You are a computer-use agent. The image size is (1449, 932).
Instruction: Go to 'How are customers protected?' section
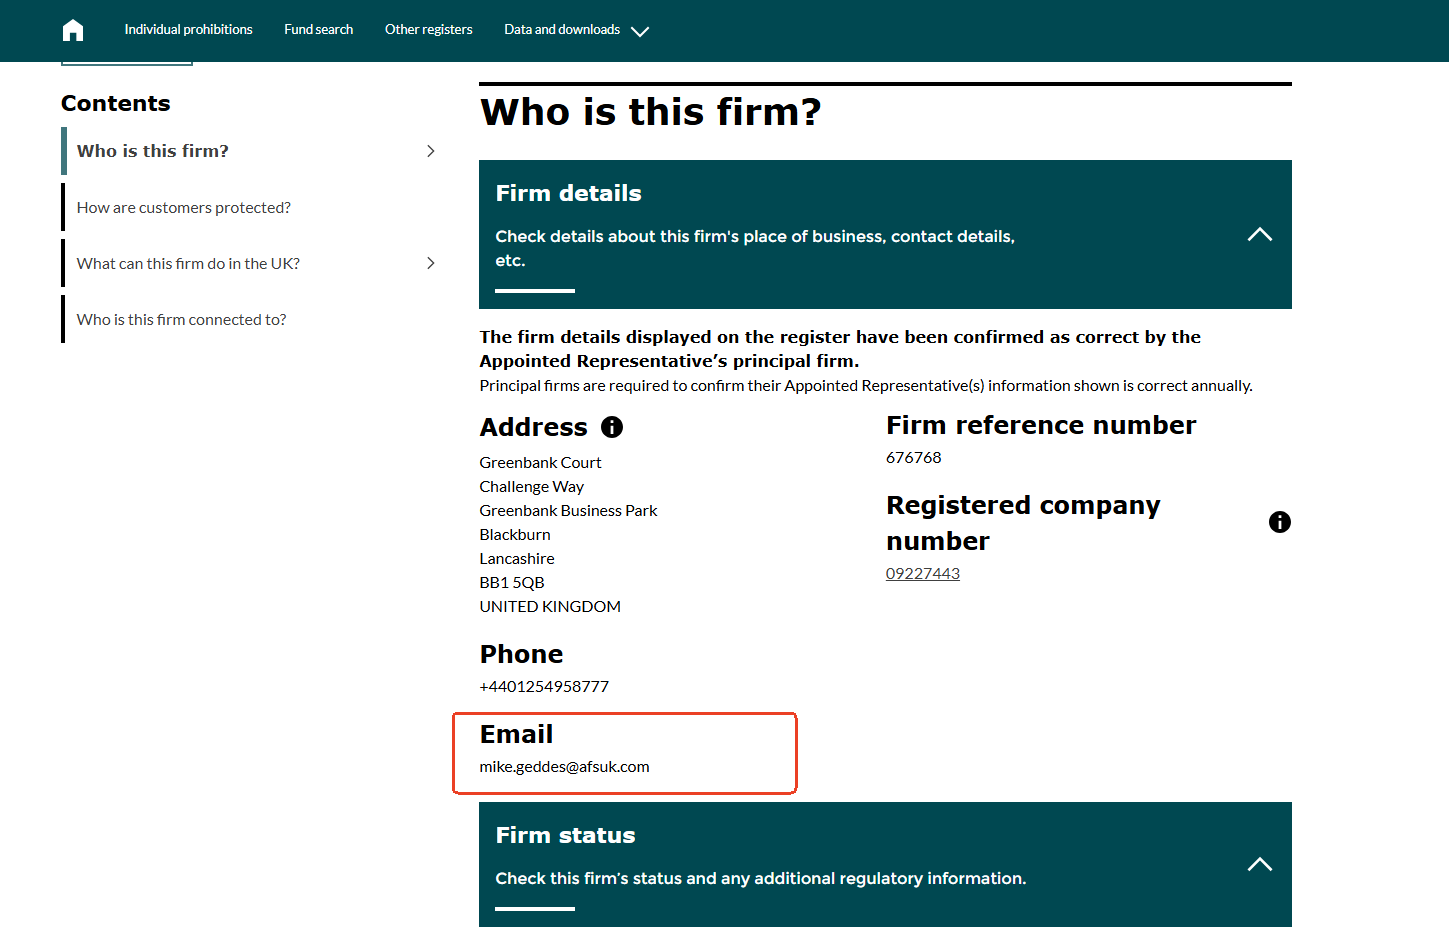pyautogui.click(x=184, y=208)
